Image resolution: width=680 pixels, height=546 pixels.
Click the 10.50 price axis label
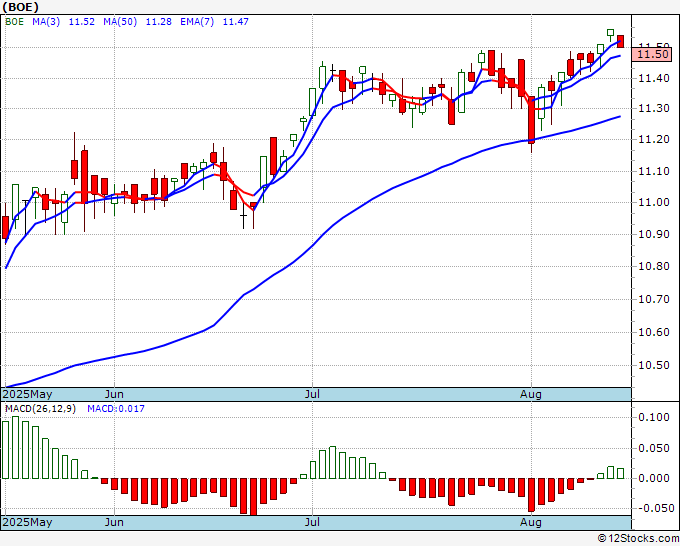coord(654,365)
